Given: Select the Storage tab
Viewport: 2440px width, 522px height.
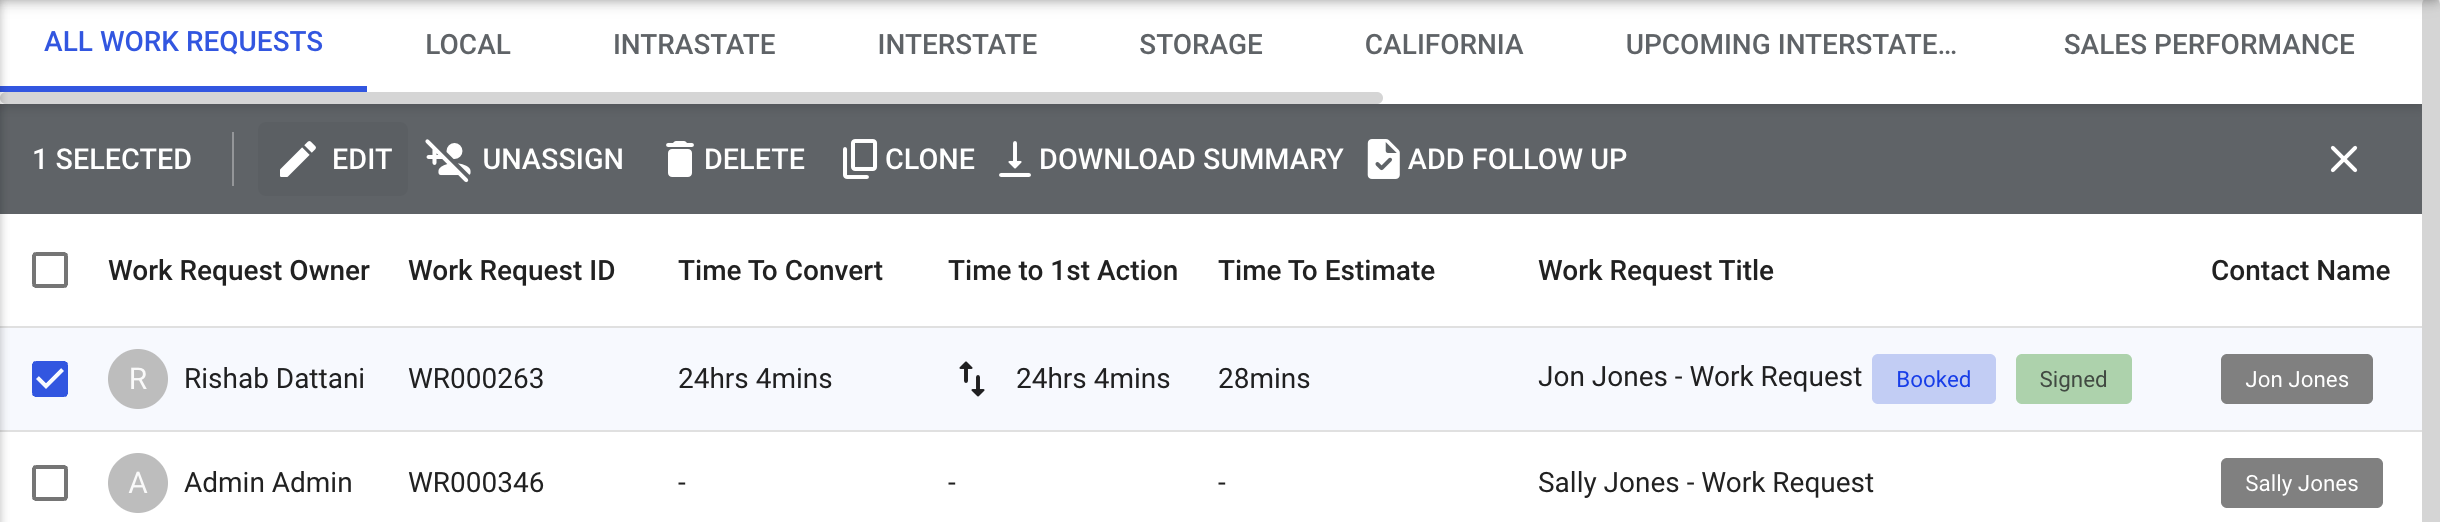Looking at the screenshot, I should tap(1200, 45).
